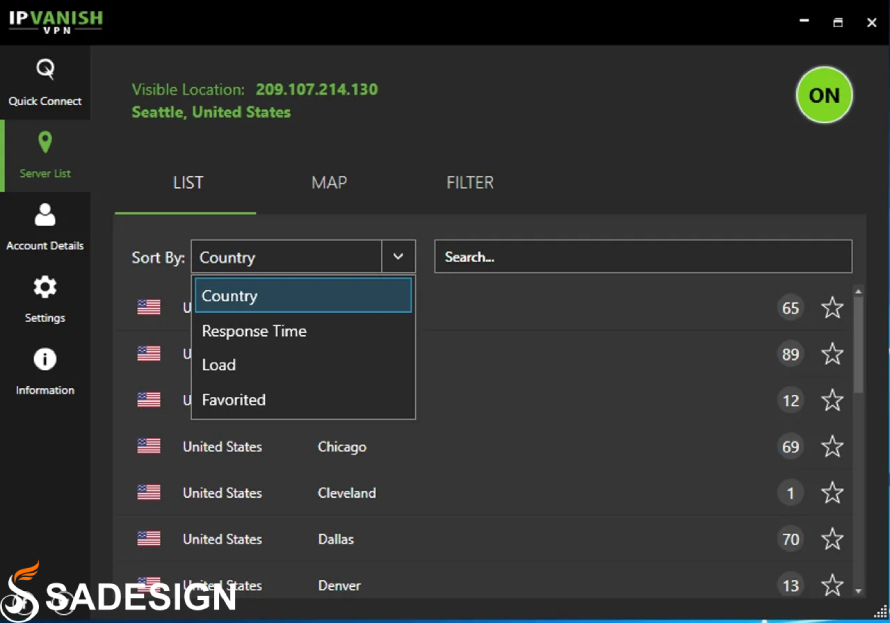Click the server count badge 69
890x623 pixels.
791,447
